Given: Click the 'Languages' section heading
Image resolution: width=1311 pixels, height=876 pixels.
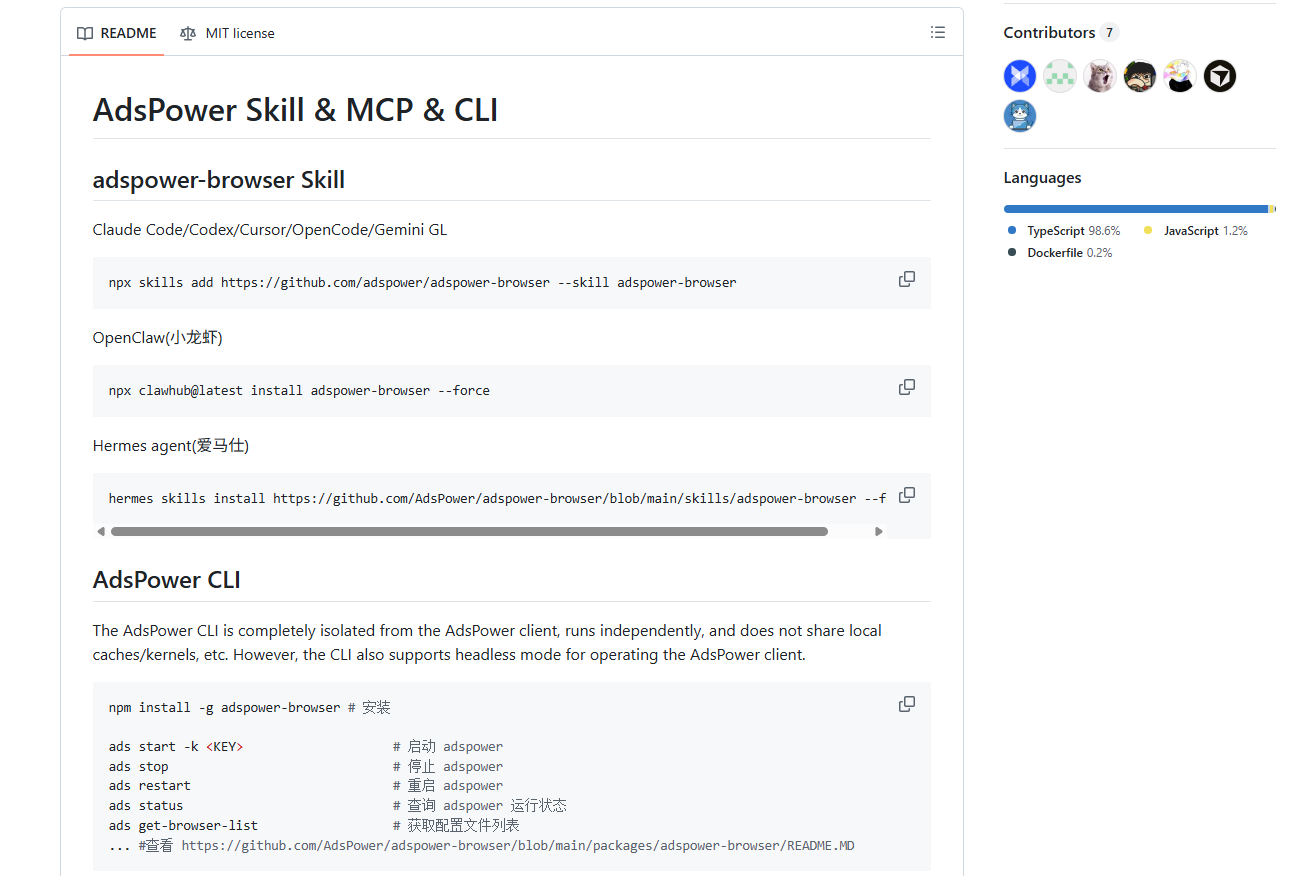Looking at the screenshot, I should (x=1042, y=178).
